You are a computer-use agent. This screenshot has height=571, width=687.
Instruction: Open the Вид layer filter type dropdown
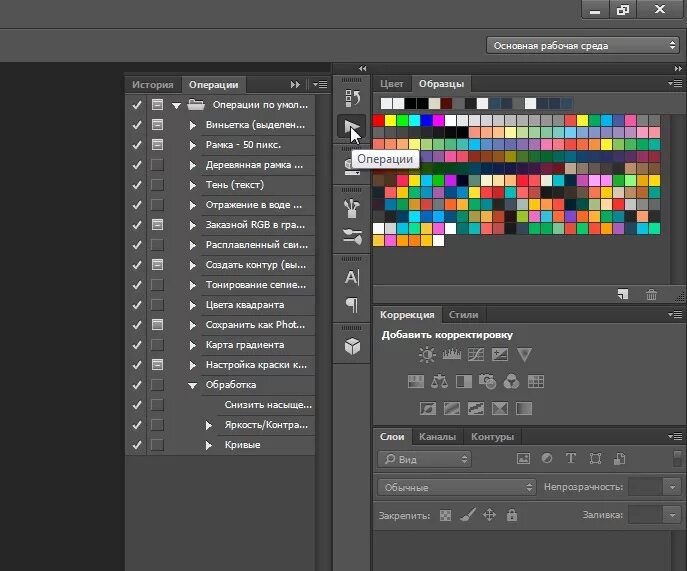[x=424, y=459]
